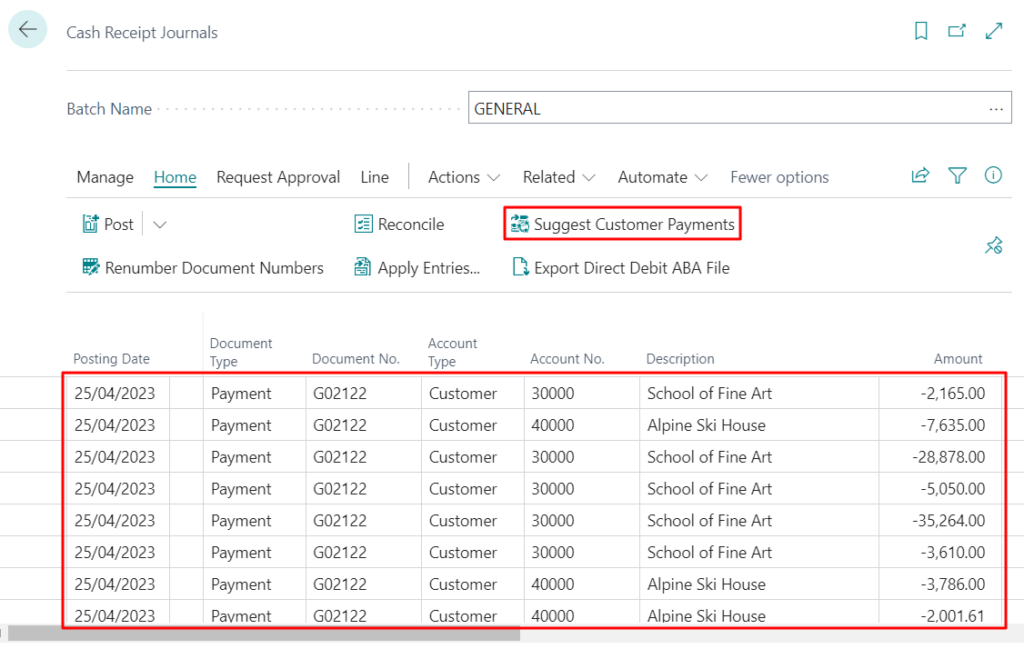Open the share options icon
Screen dimensions: 1024x649
[x=920, y=175]
